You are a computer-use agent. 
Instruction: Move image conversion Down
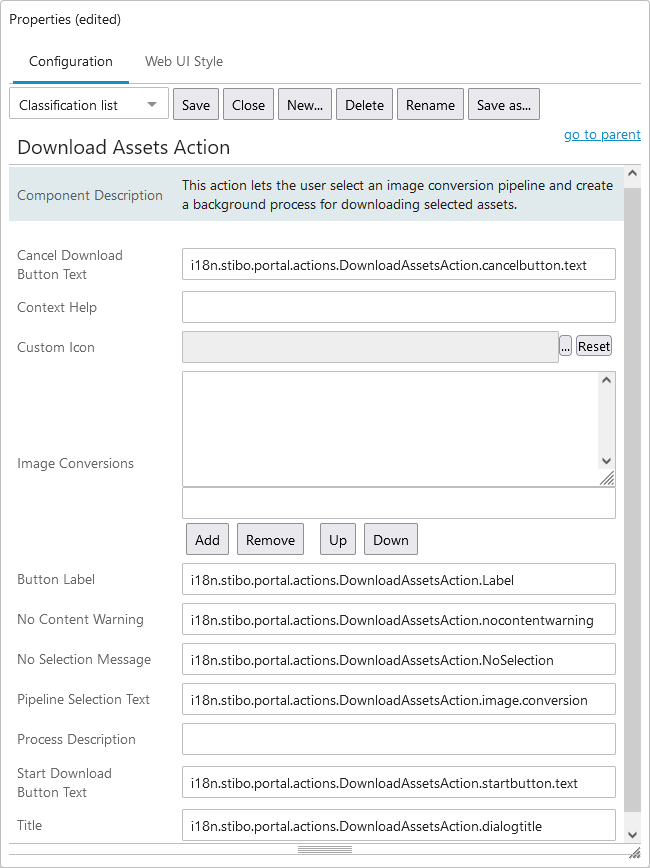coord(390,540)
